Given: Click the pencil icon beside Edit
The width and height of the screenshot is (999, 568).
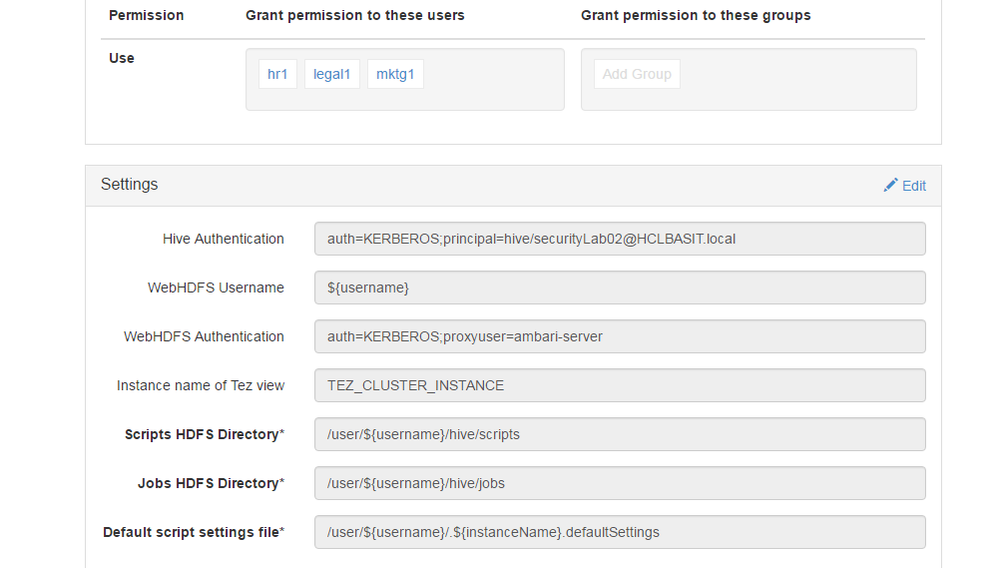Looking at the screenshot, I should tap(890, 185).
